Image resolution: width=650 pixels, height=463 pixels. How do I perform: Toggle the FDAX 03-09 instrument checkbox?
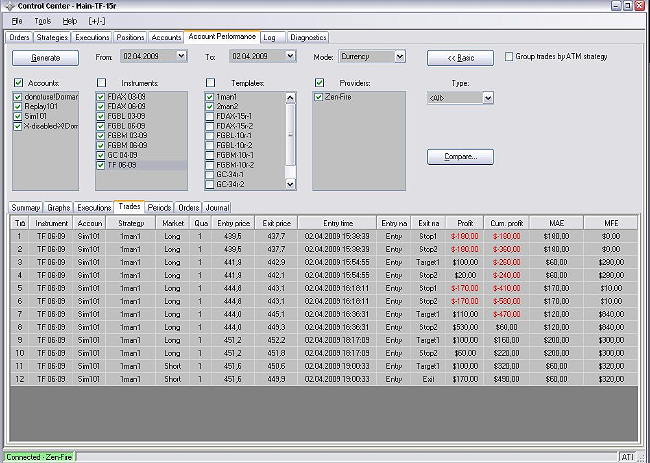pyautogui.click(x=101, y=98)
